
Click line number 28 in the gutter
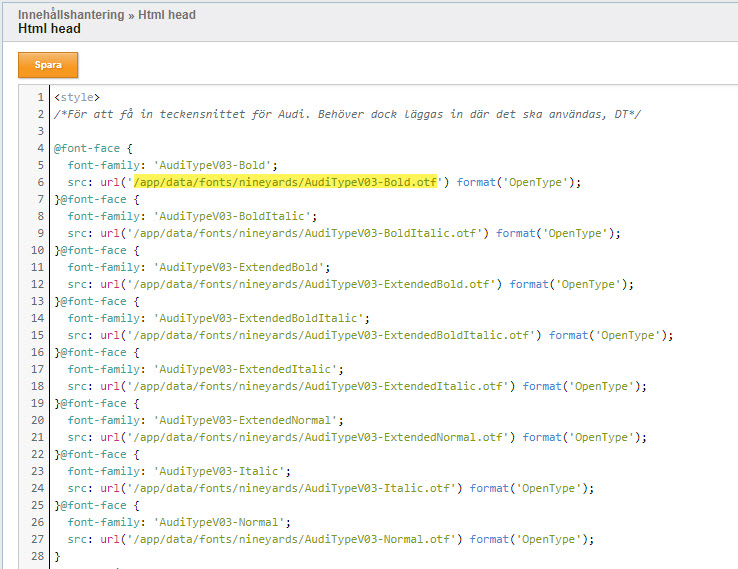click(x=38, y=556)
